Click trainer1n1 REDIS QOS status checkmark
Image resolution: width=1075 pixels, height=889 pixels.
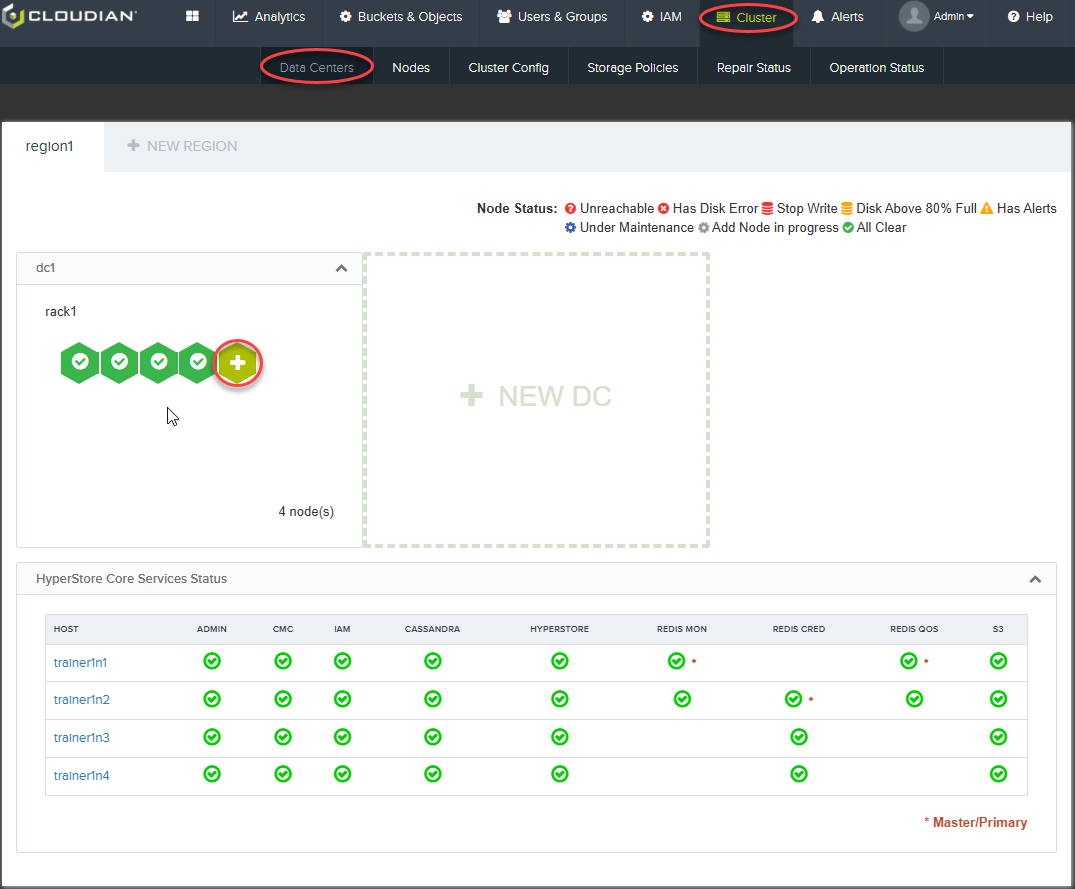[x=909, y=661]
